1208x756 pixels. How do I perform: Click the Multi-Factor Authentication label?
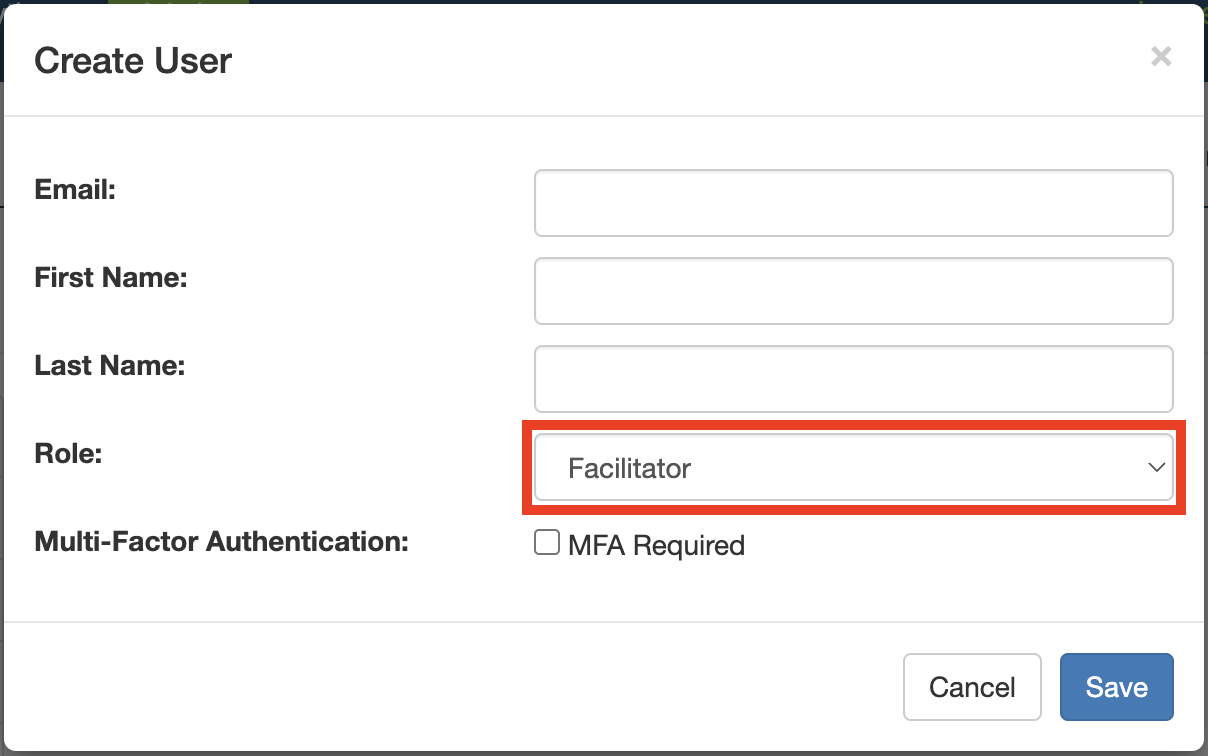(x=222, y=541)
